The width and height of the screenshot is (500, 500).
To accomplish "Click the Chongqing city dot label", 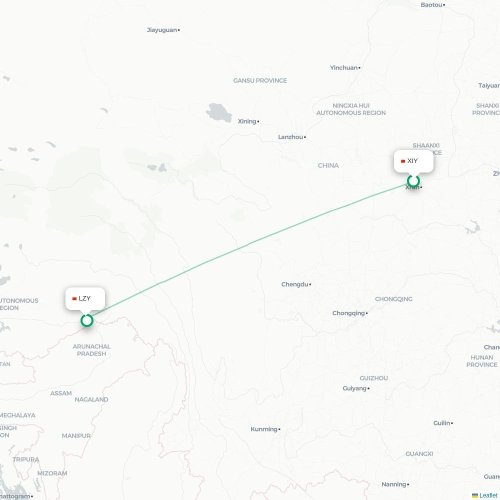I will point(350,313).
